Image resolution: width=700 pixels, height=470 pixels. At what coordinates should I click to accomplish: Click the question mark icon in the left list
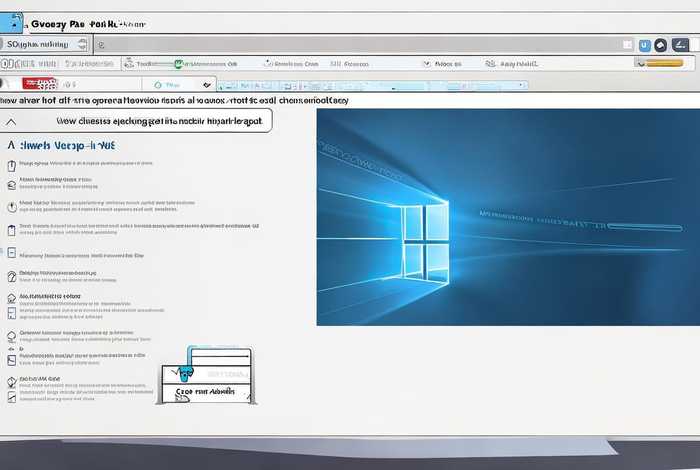click(x=12, y=277)
